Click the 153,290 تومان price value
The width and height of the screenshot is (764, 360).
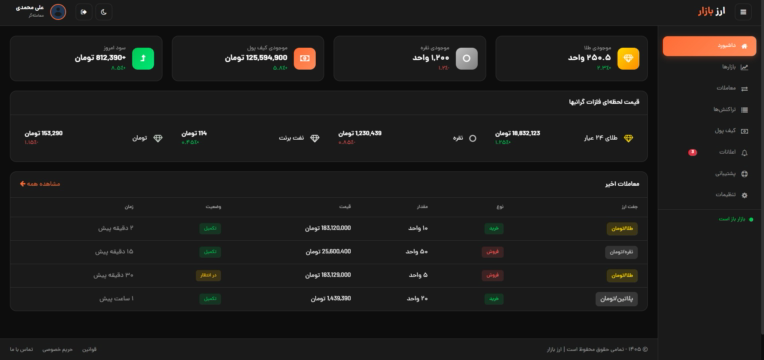43,133
